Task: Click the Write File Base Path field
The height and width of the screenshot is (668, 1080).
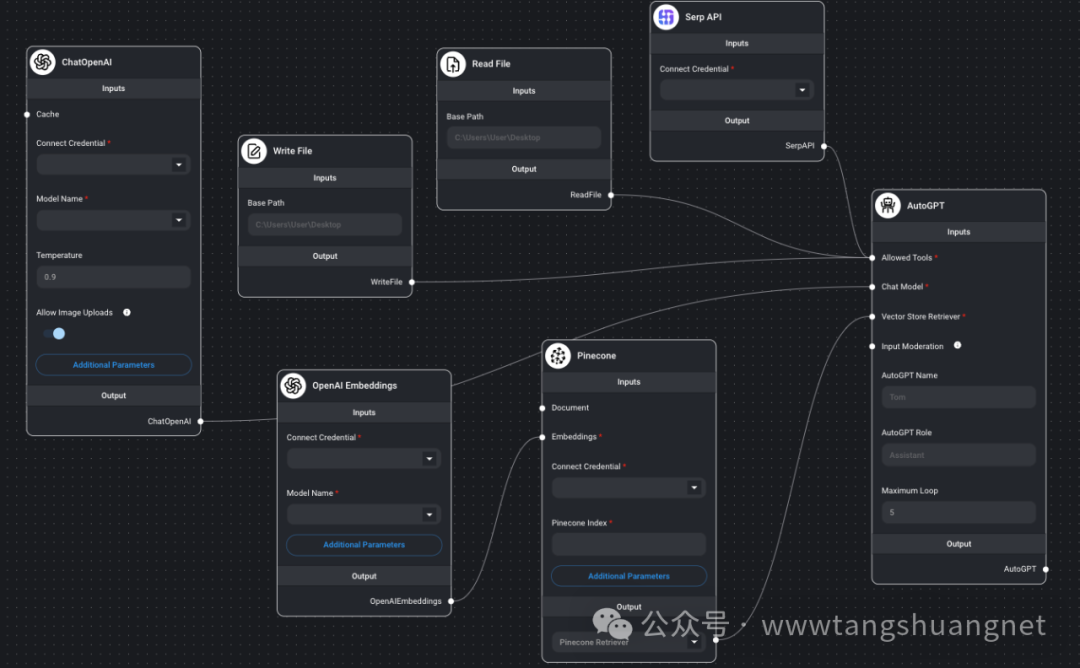Action: coord(325,225)
